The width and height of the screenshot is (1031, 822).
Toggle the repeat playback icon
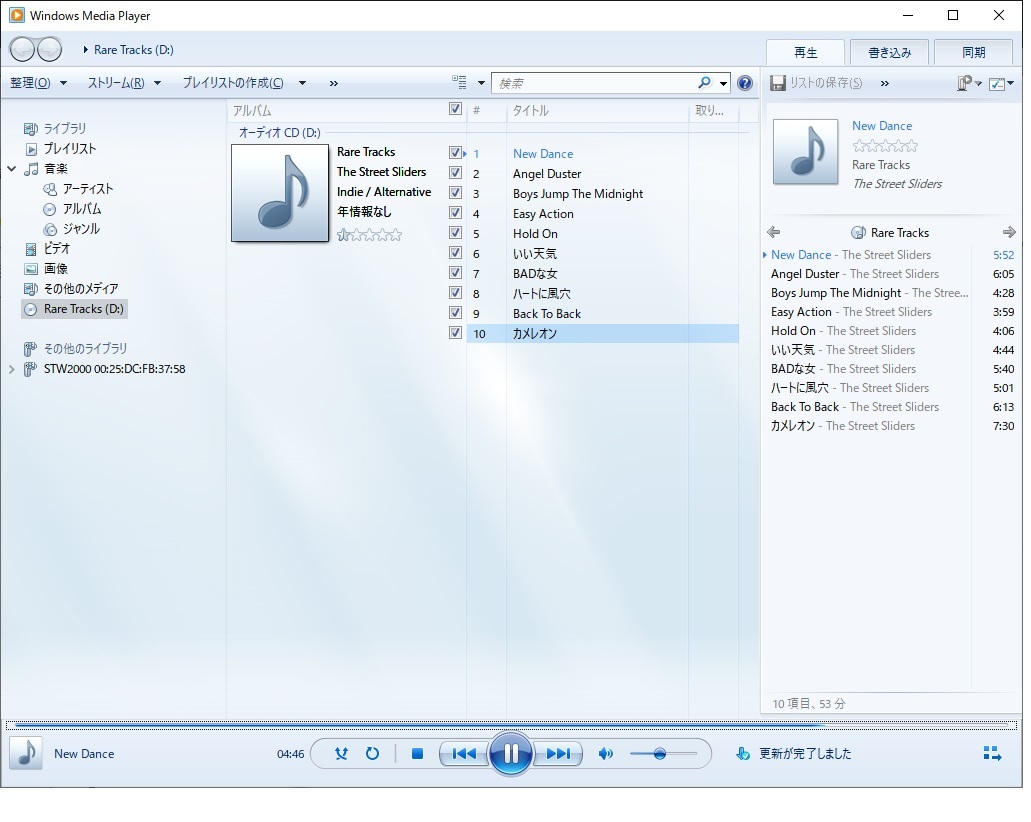coord(372,754)
